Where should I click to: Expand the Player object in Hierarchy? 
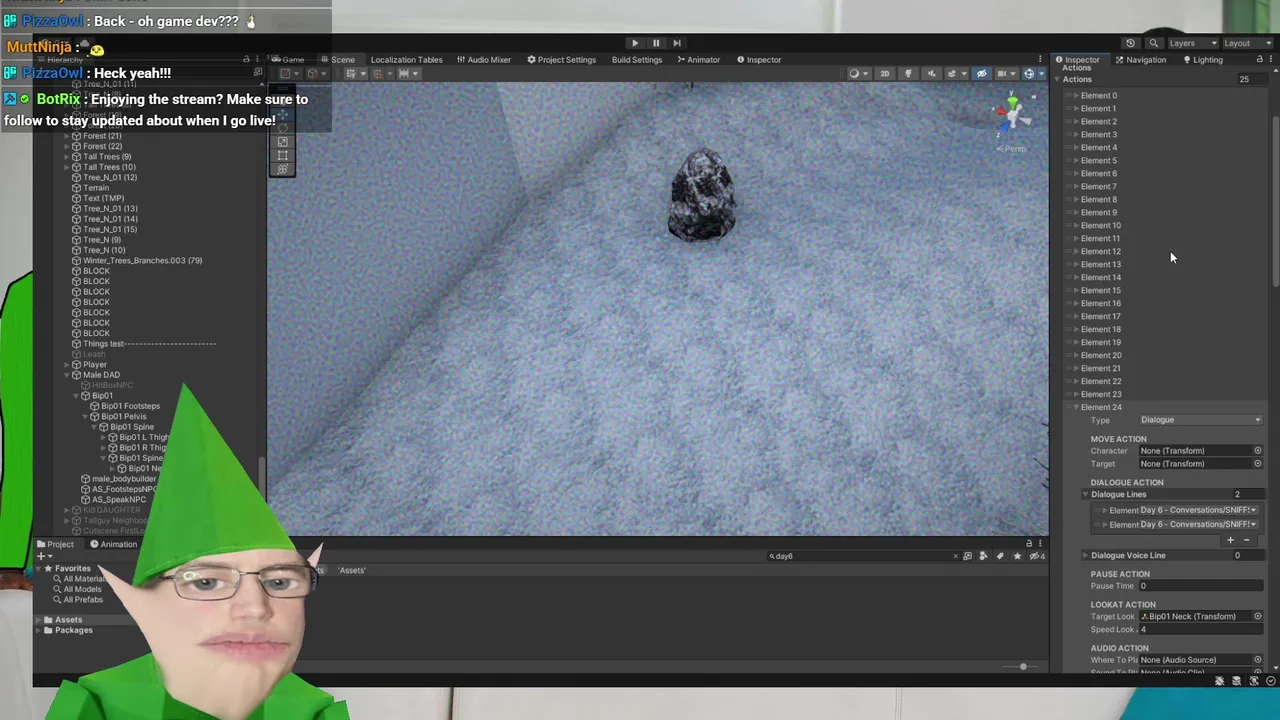[x=67, y=365]
